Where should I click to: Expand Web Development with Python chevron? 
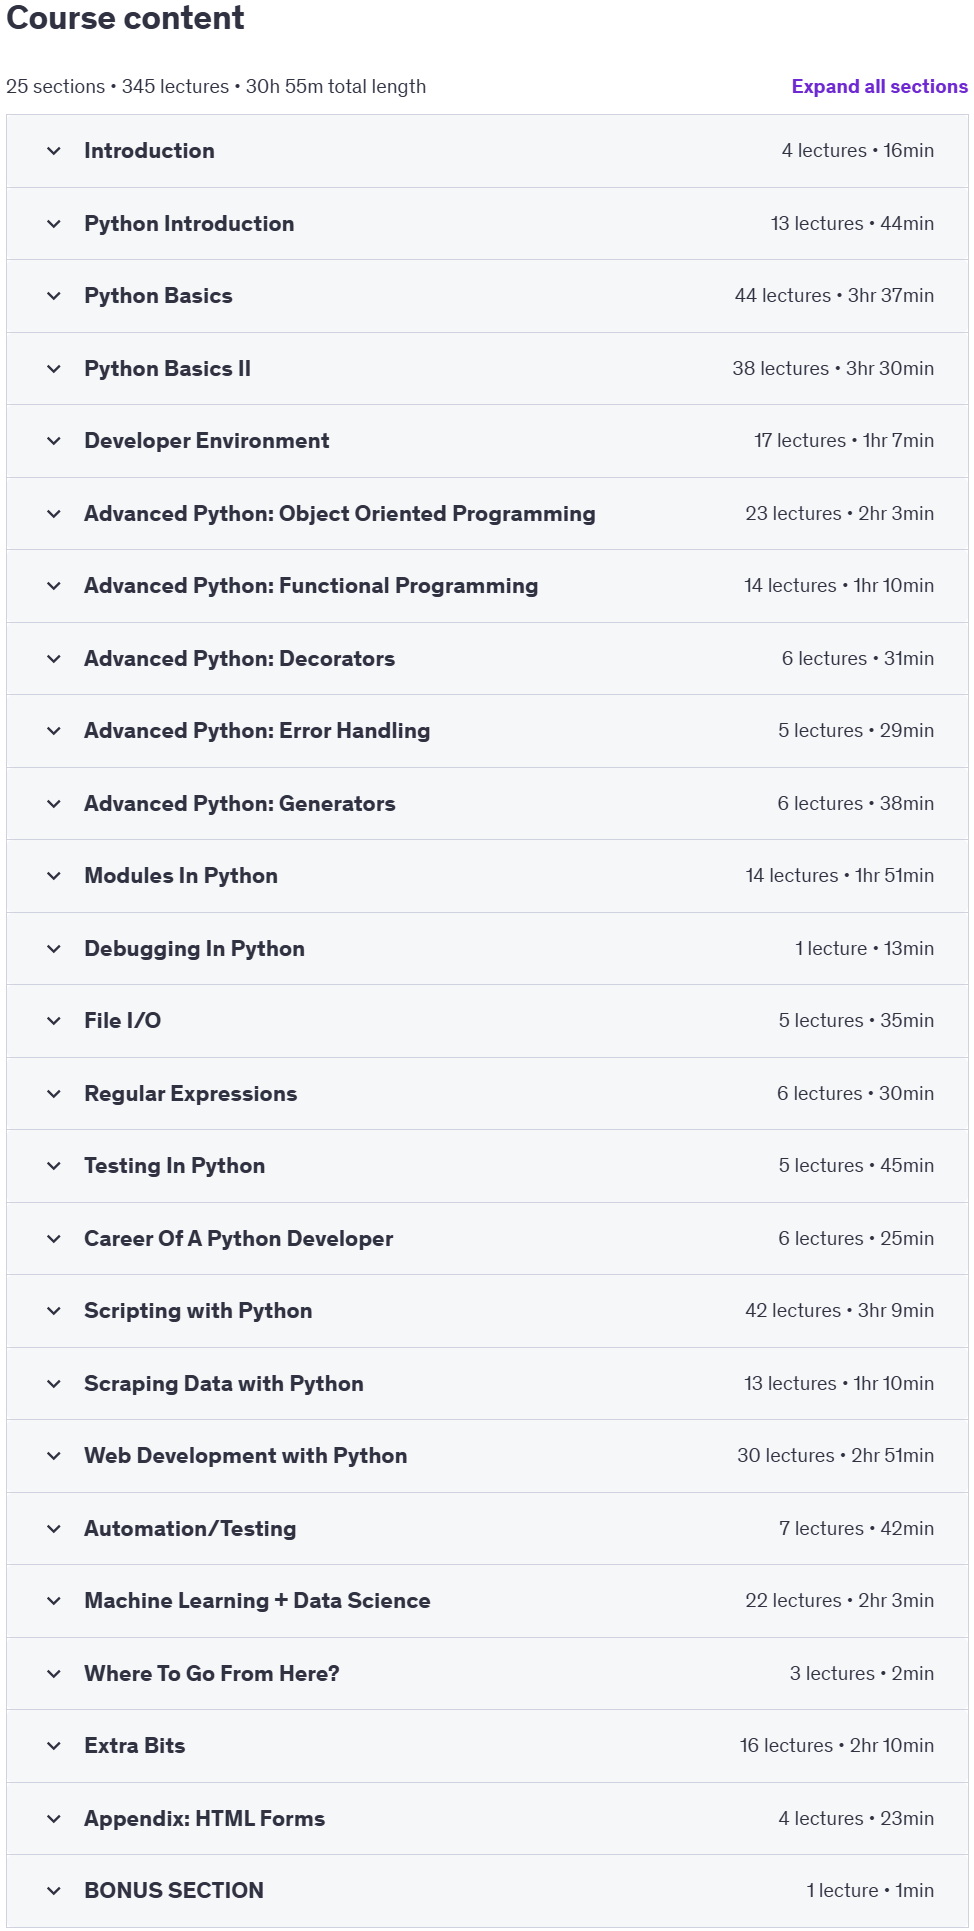tap(54, 1456)
